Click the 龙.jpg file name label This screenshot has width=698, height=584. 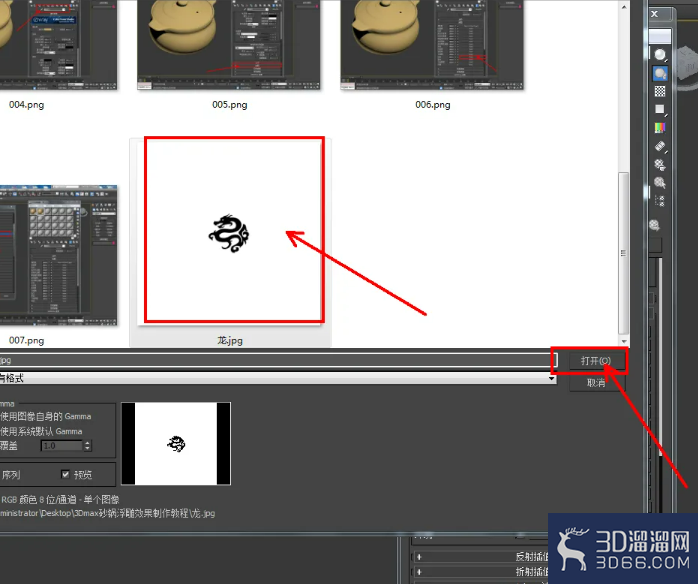tap(230, 341)
